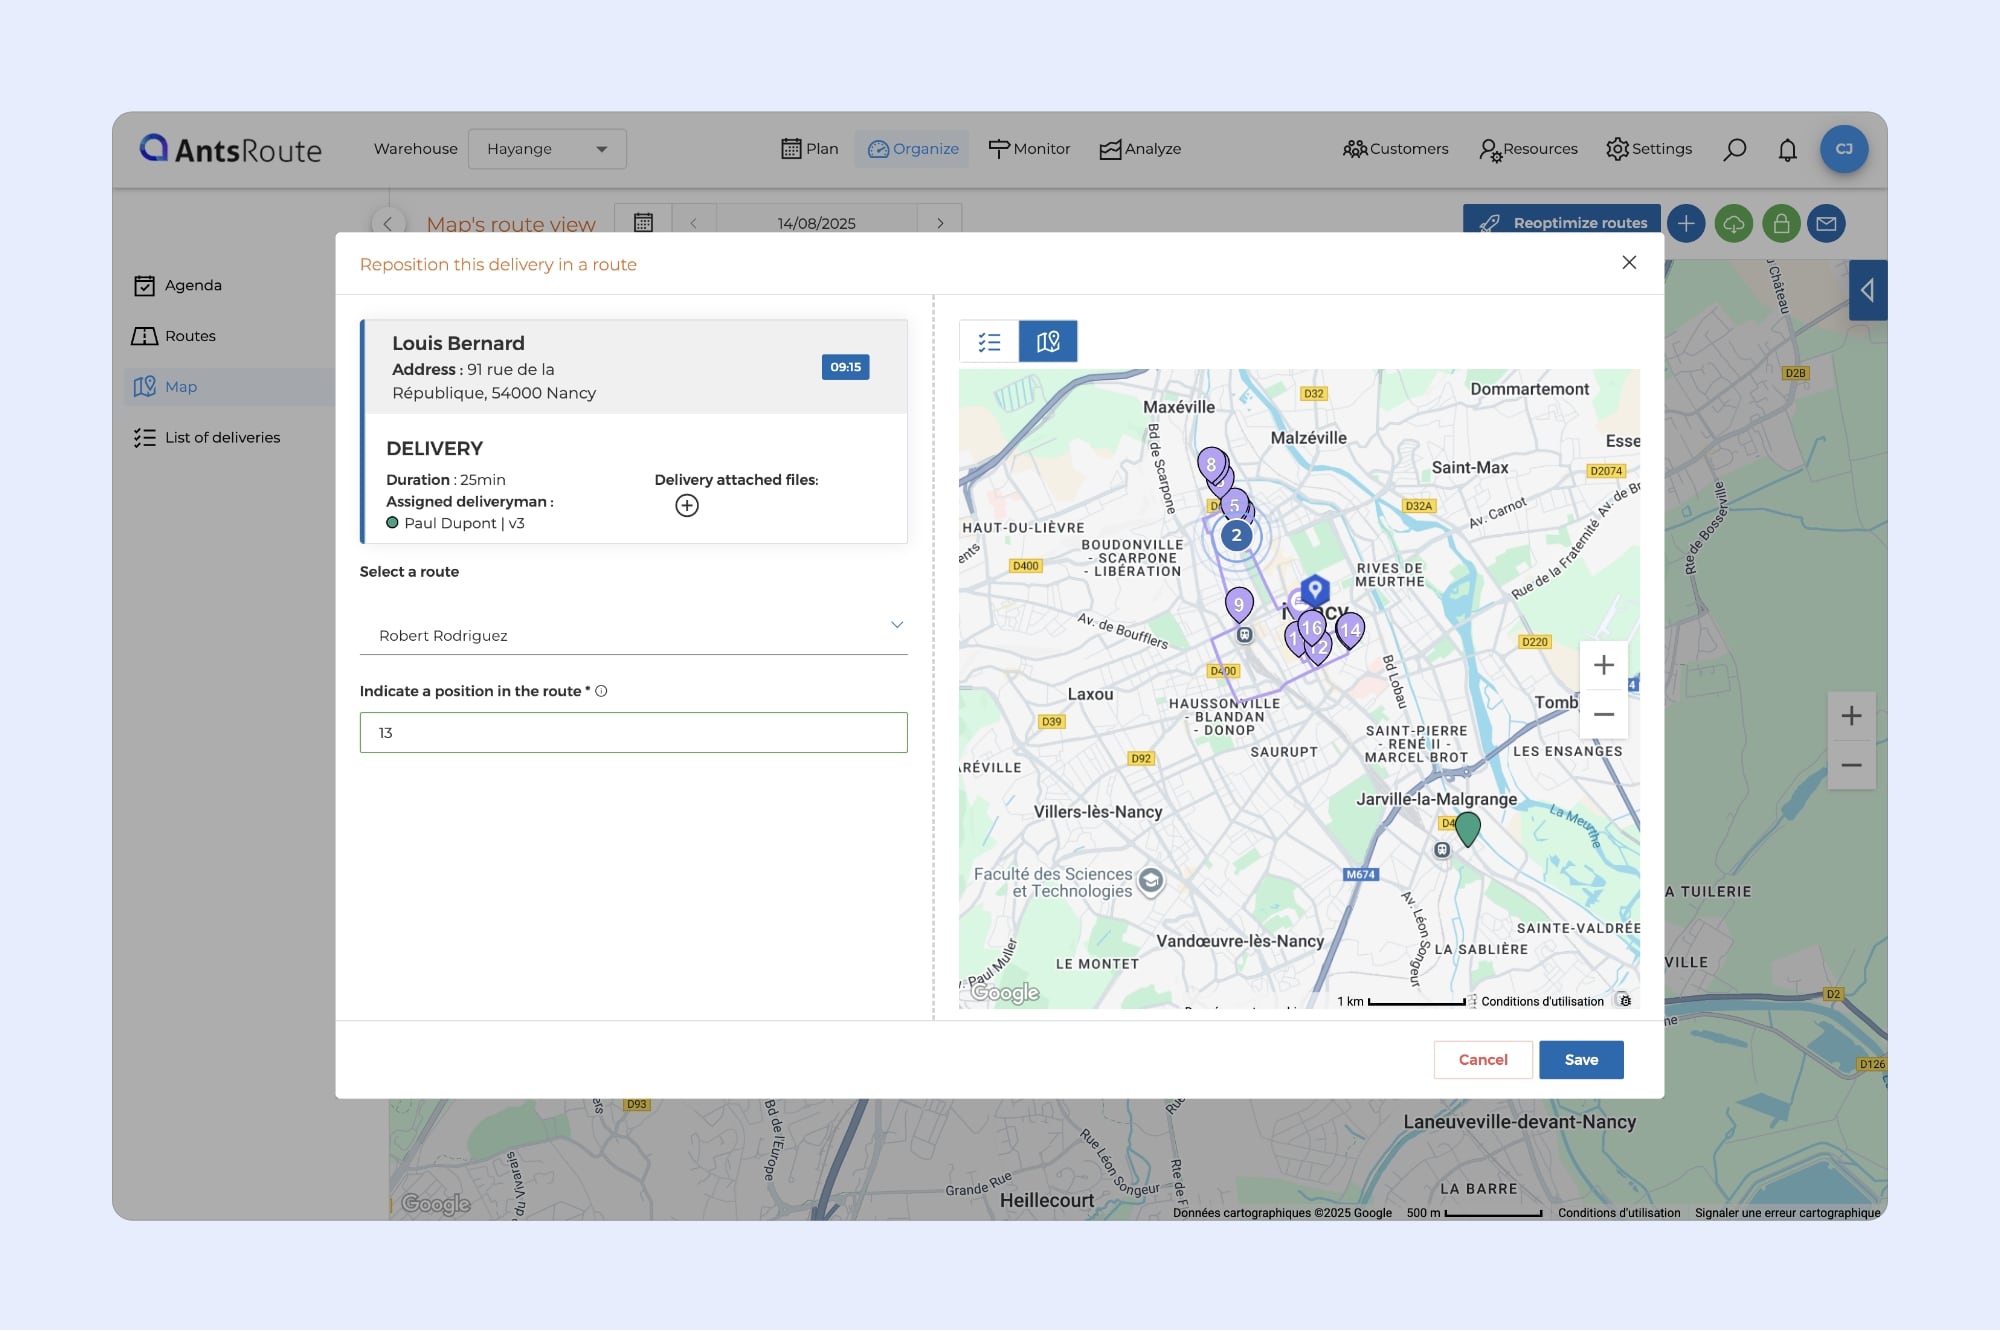Zoom out on the dialog map
The image size is (2000, 1331).
point(1603,714)
